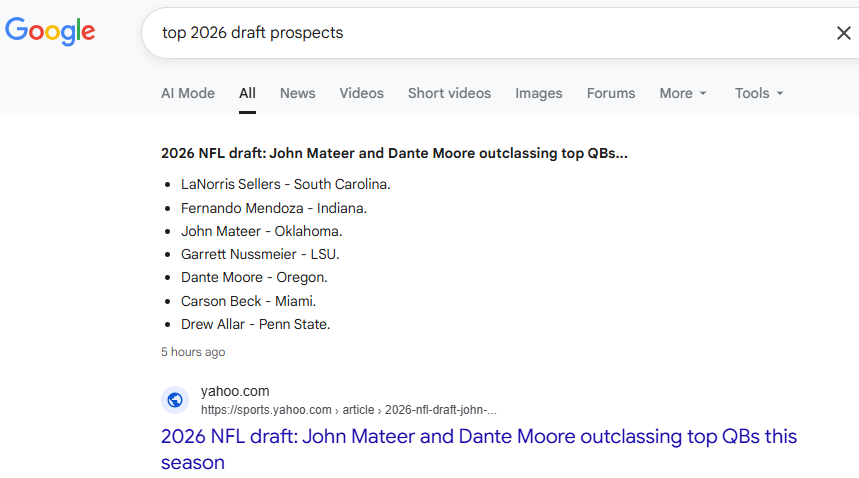Click the Google logo
This screenshot has width=859, height=478.
[x=50, y=31]
